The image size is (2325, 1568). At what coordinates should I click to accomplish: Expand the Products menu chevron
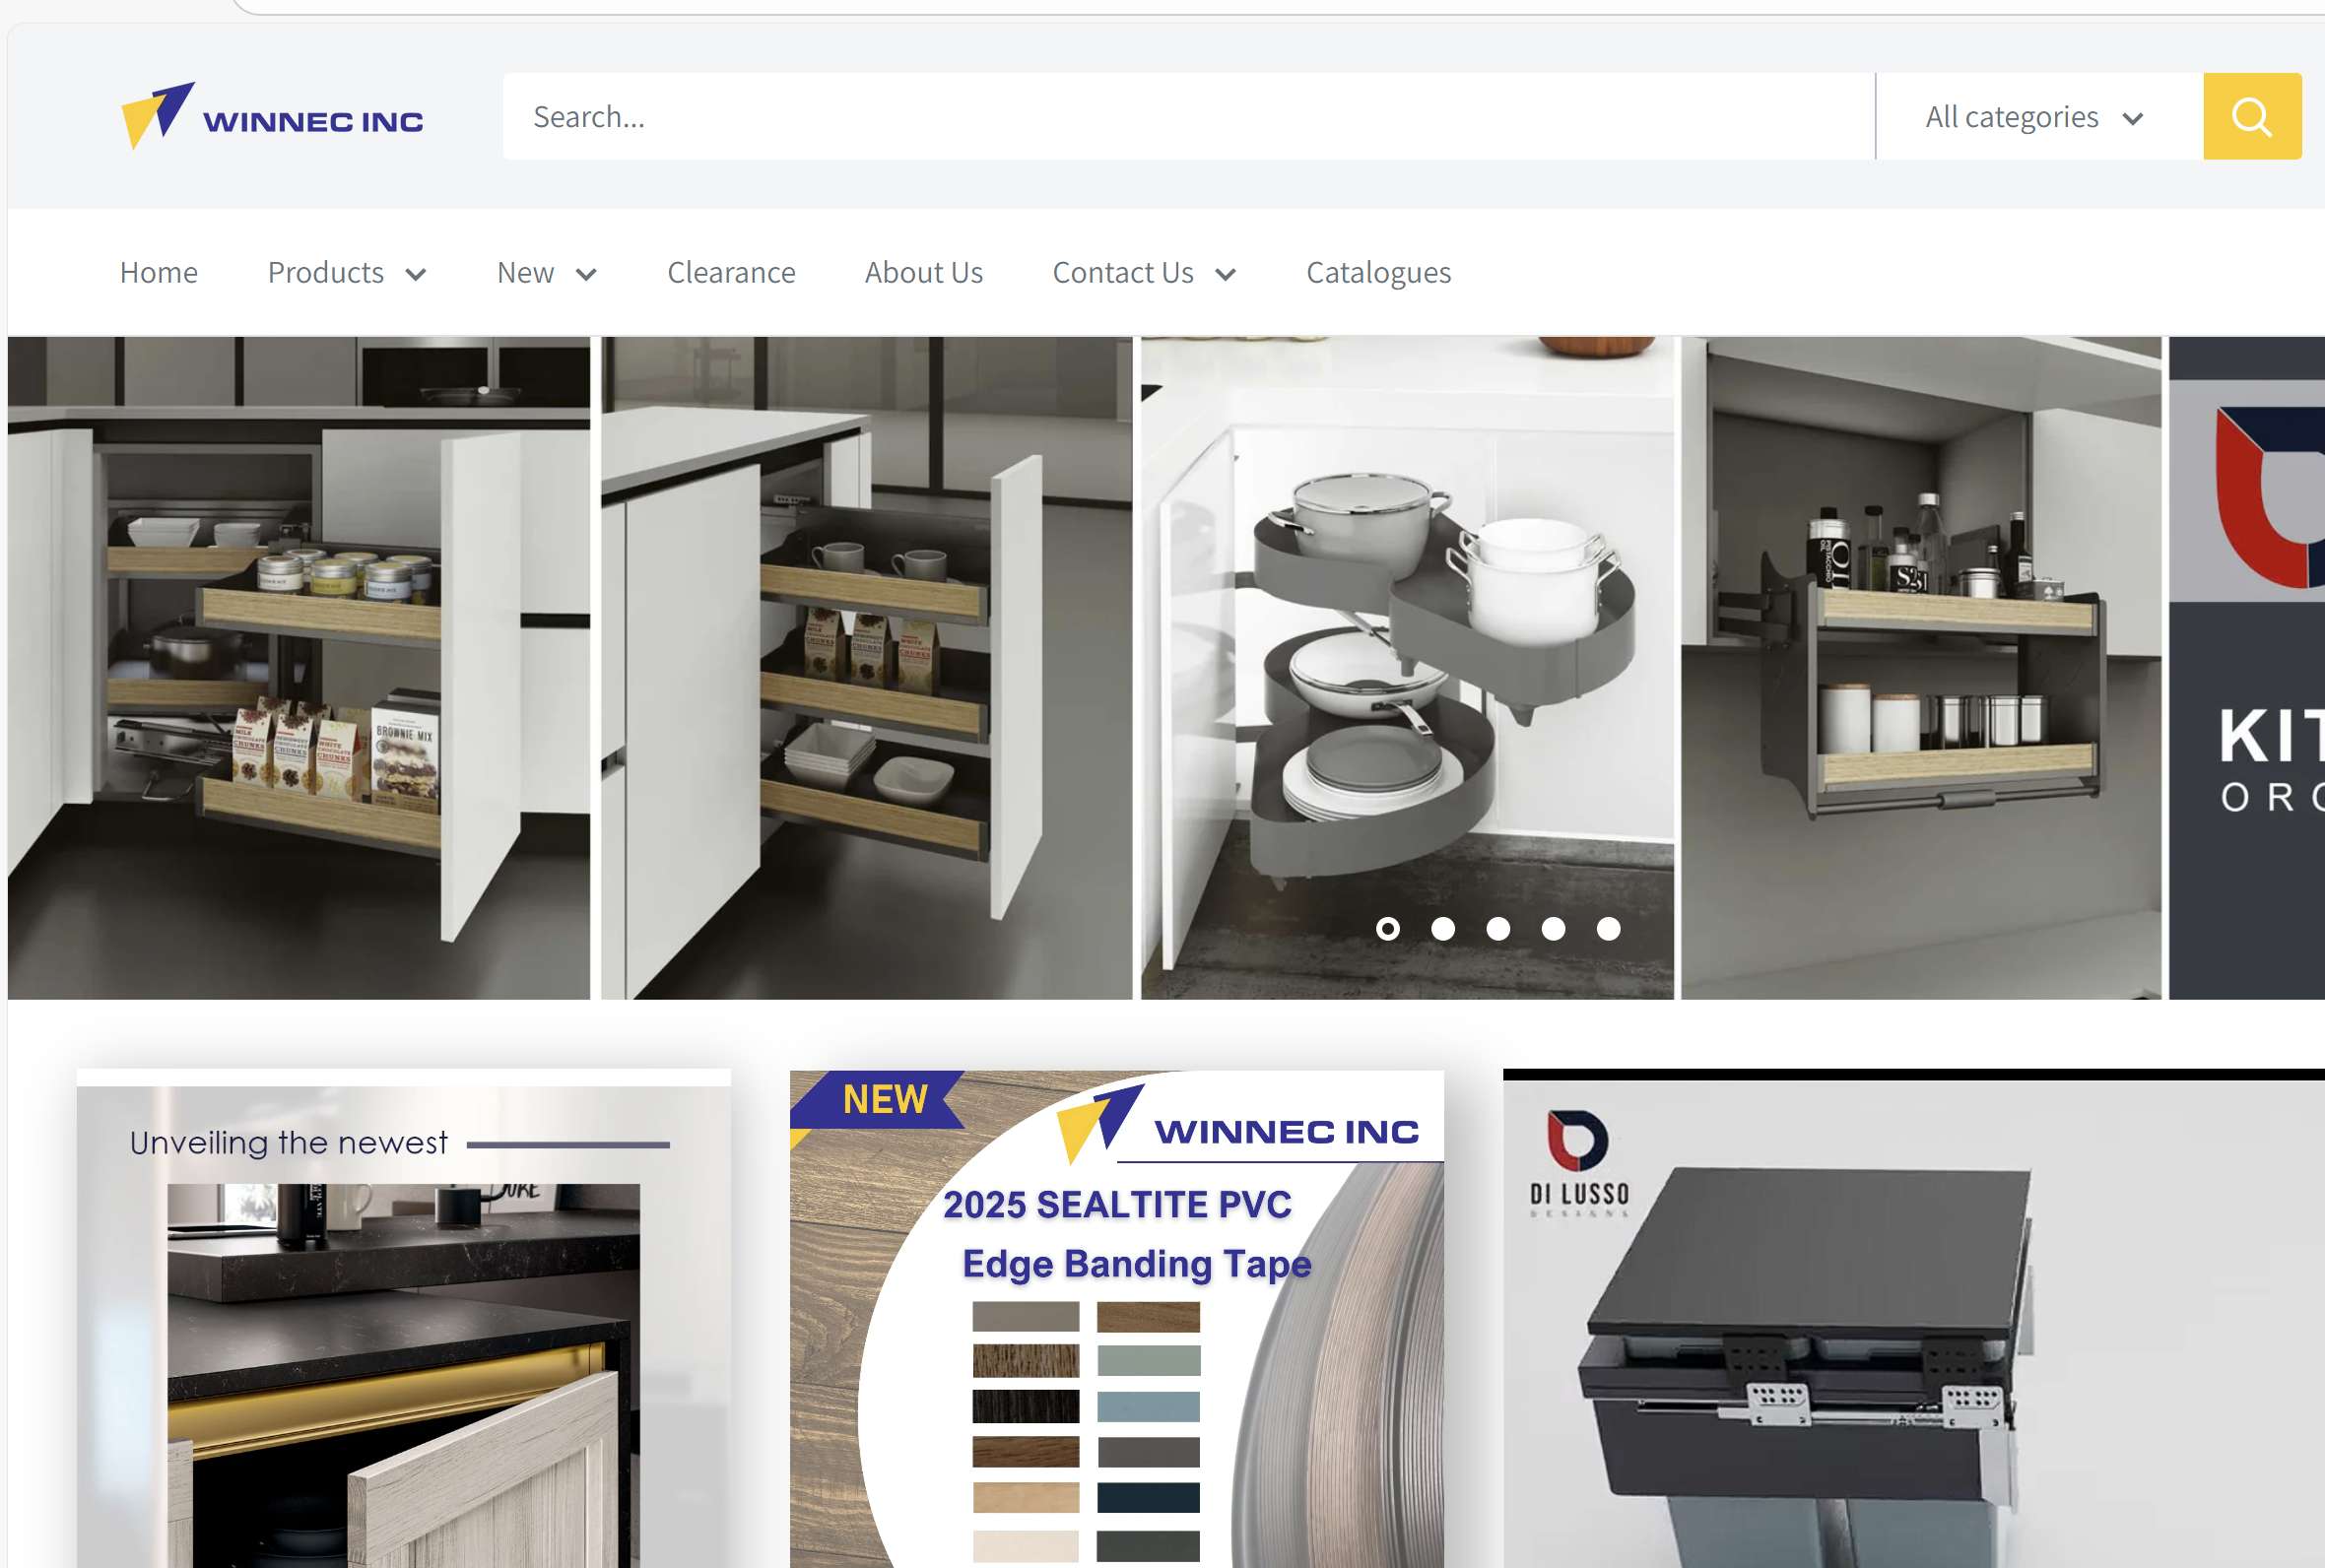pos(416,274)
